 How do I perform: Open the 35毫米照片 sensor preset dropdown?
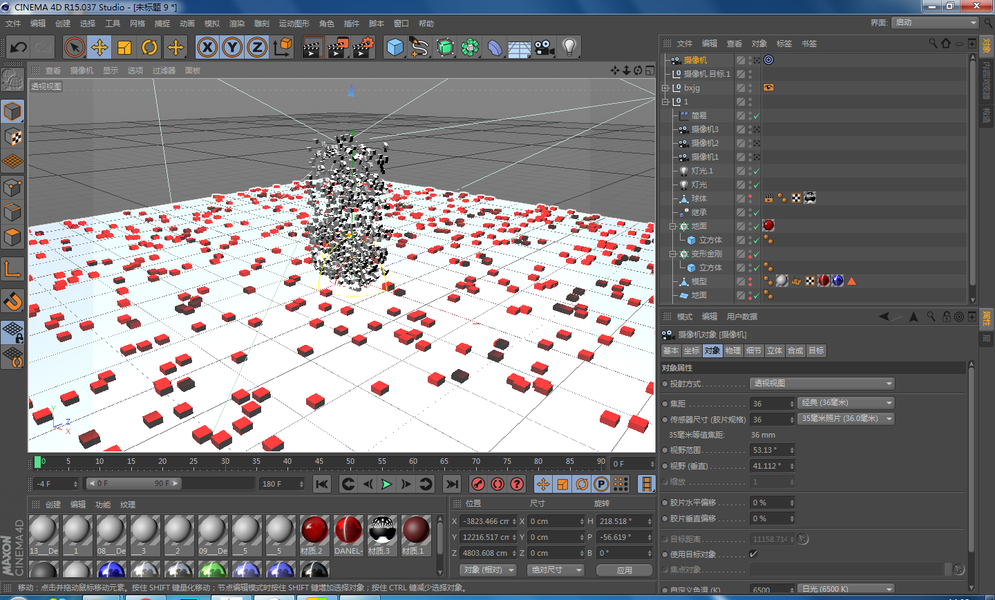846,419
